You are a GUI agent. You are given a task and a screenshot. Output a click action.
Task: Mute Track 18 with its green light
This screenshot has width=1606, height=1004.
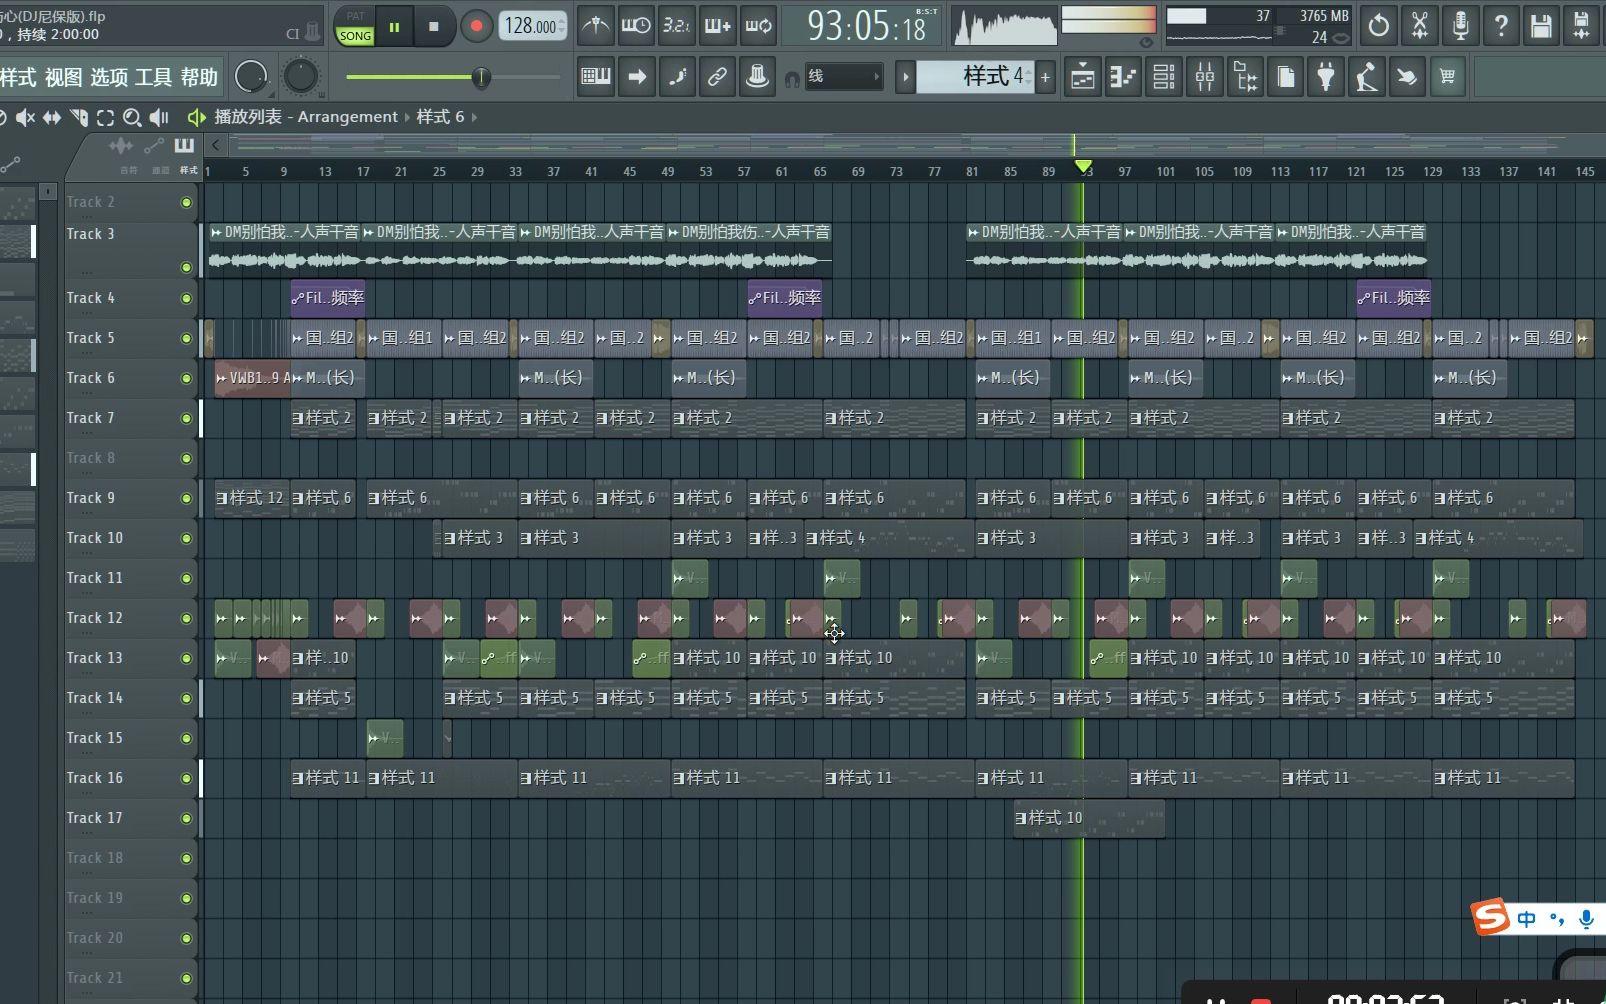point(186,858)
